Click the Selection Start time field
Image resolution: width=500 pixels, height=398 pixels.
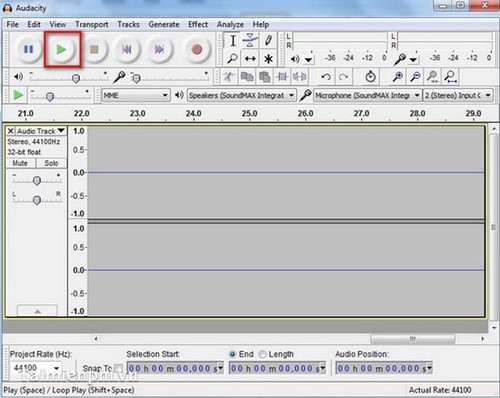coord(175,368)
